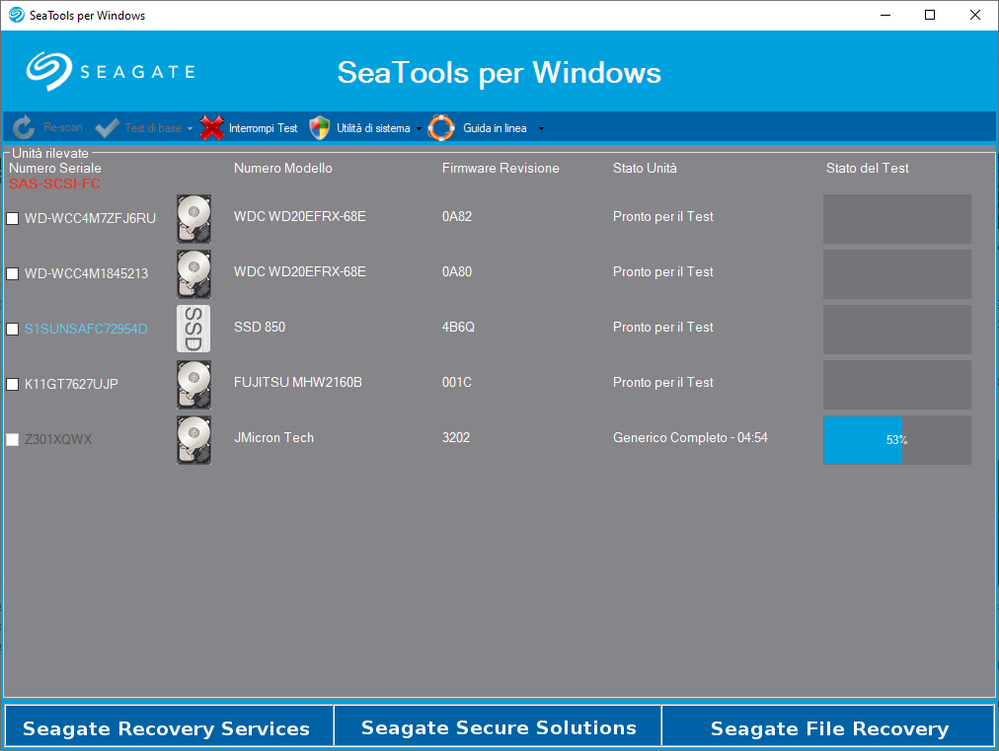Expand the Test di base dropdown arrow
999x751 pixels.
pyautogui.click(x=190, y=129)
